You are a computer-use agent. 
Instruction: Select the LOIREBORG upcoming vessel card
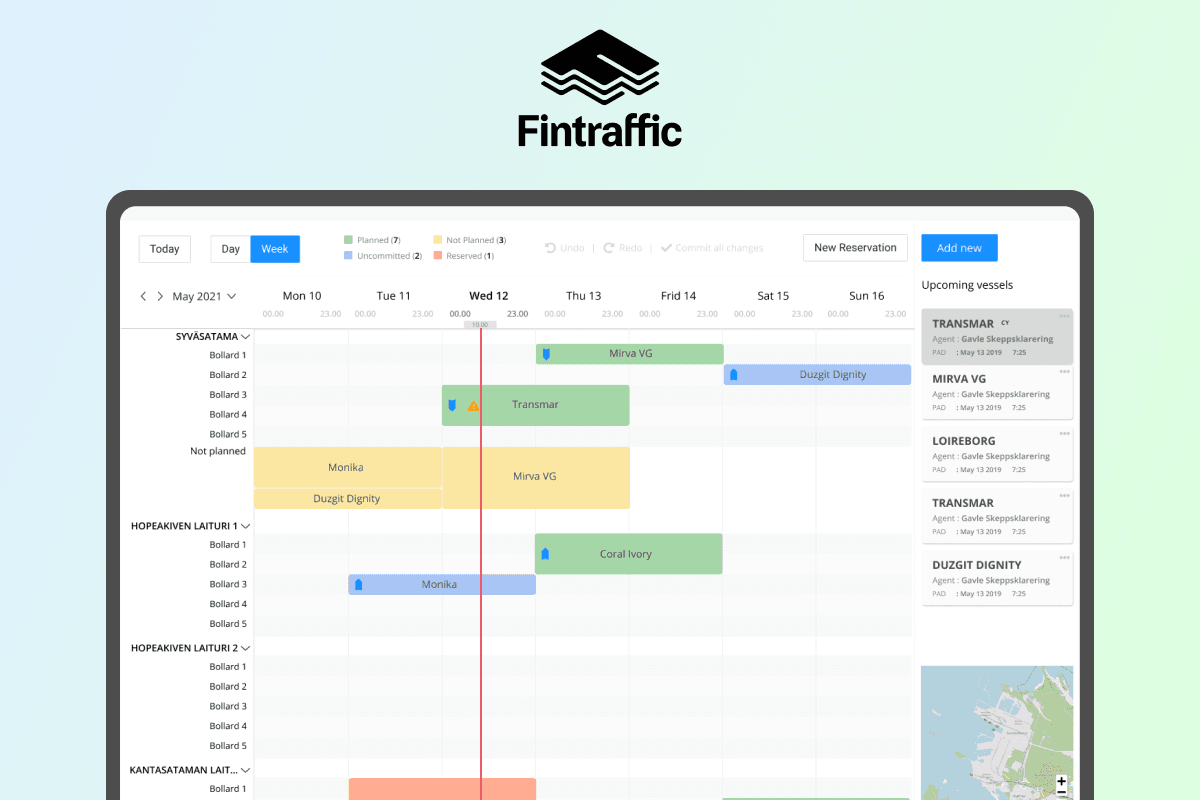997,455
